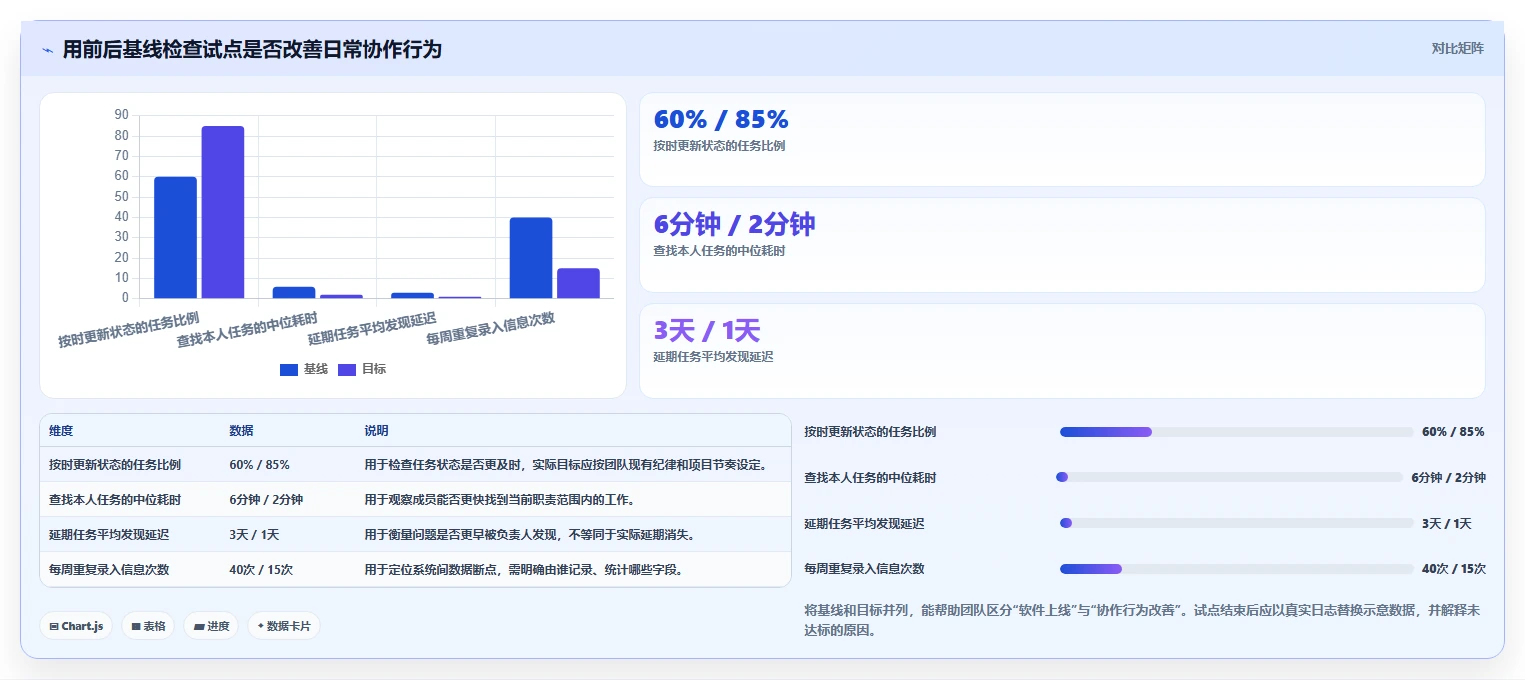Click the progress value 60% / 85%
The width and height of the screenshot is (1525, 680).
click(1453, 432)
